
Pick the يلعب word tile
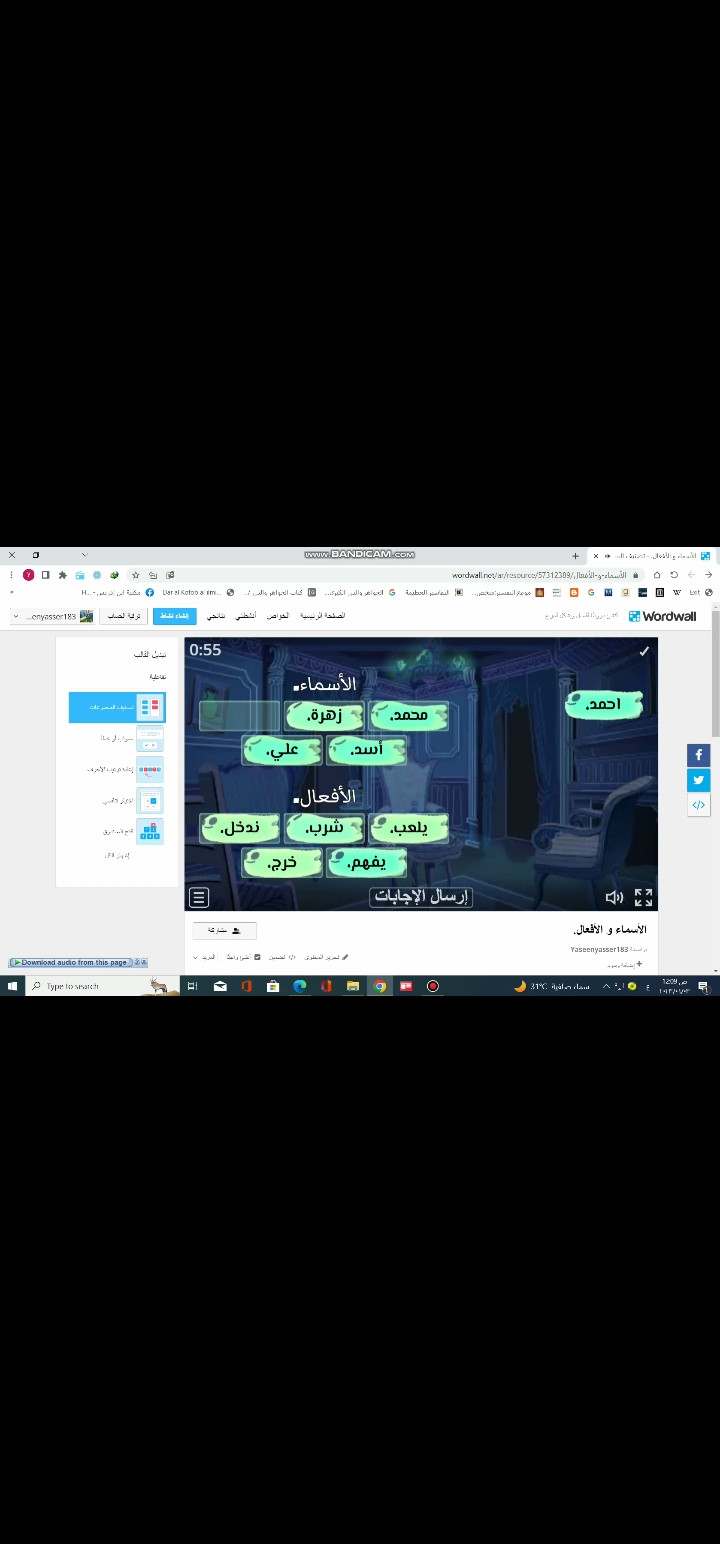coord(409,827)
